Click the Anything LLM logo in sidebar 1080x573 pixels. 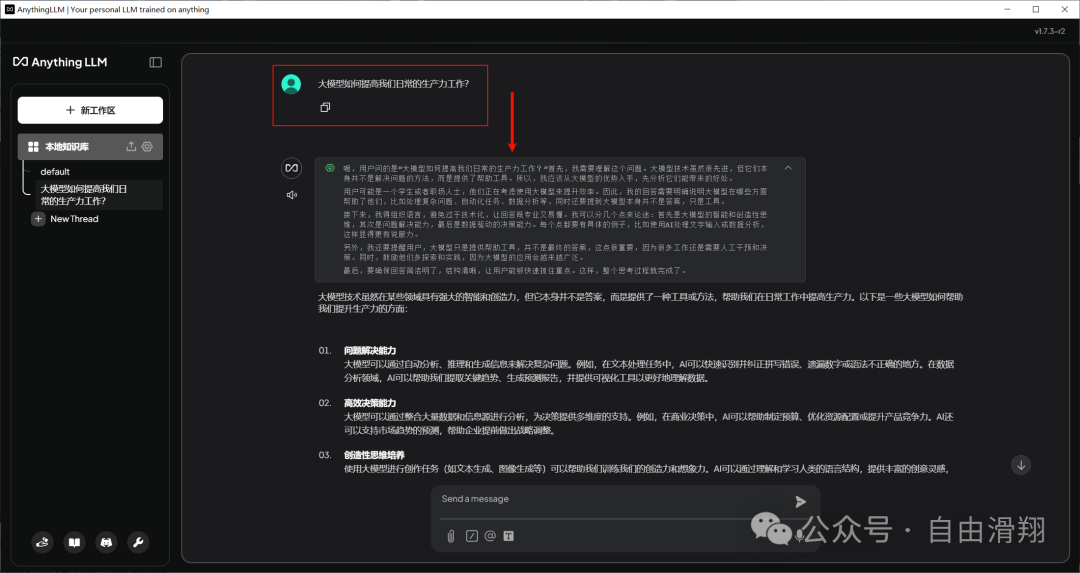click(60, 62)
